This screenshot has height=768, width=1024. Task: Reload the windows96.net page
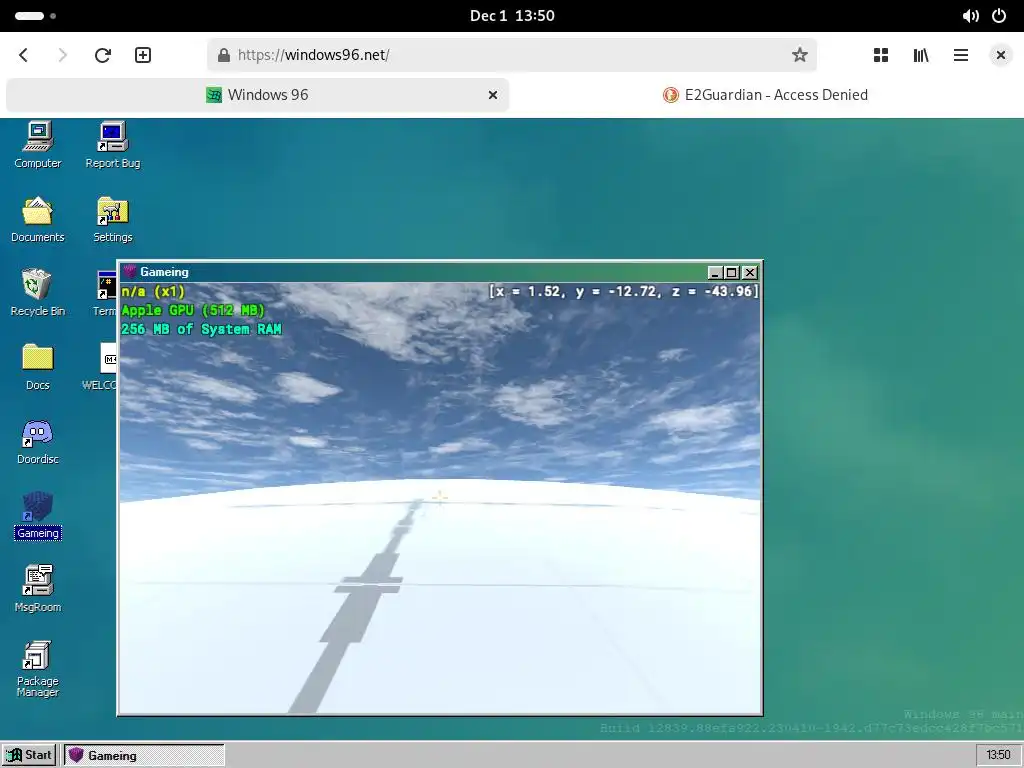coord(103,55)
